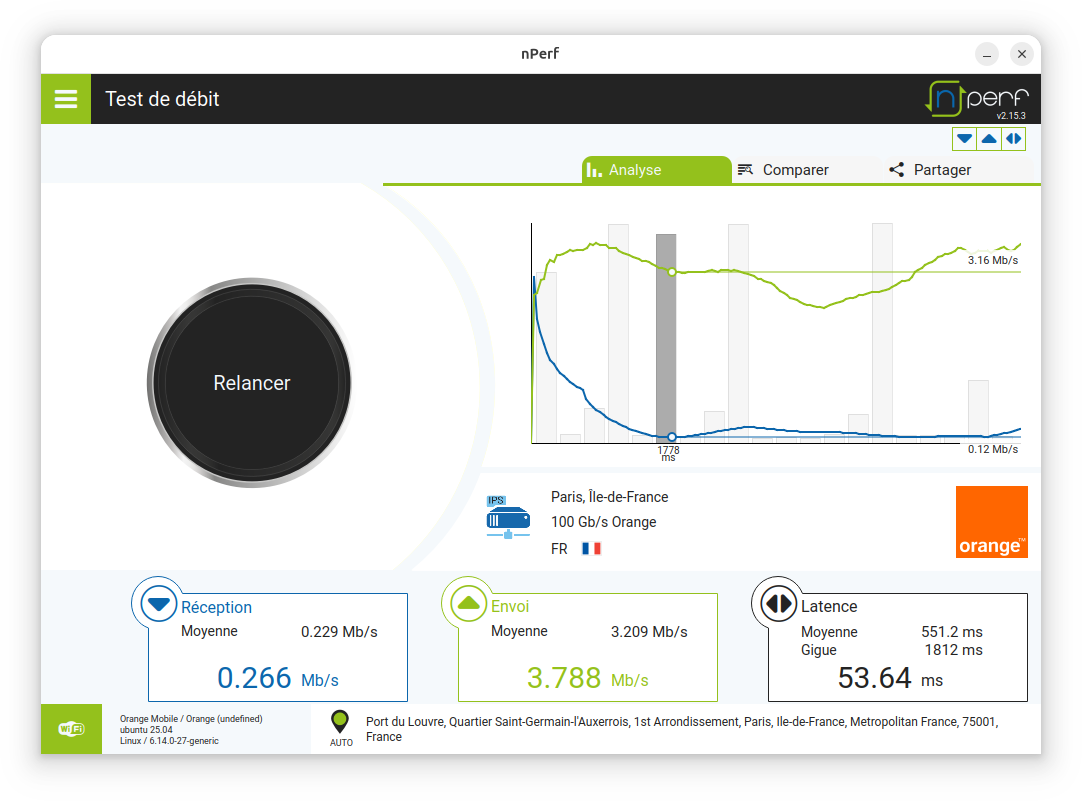Click the Relancer button

click(x=251, y=383)
